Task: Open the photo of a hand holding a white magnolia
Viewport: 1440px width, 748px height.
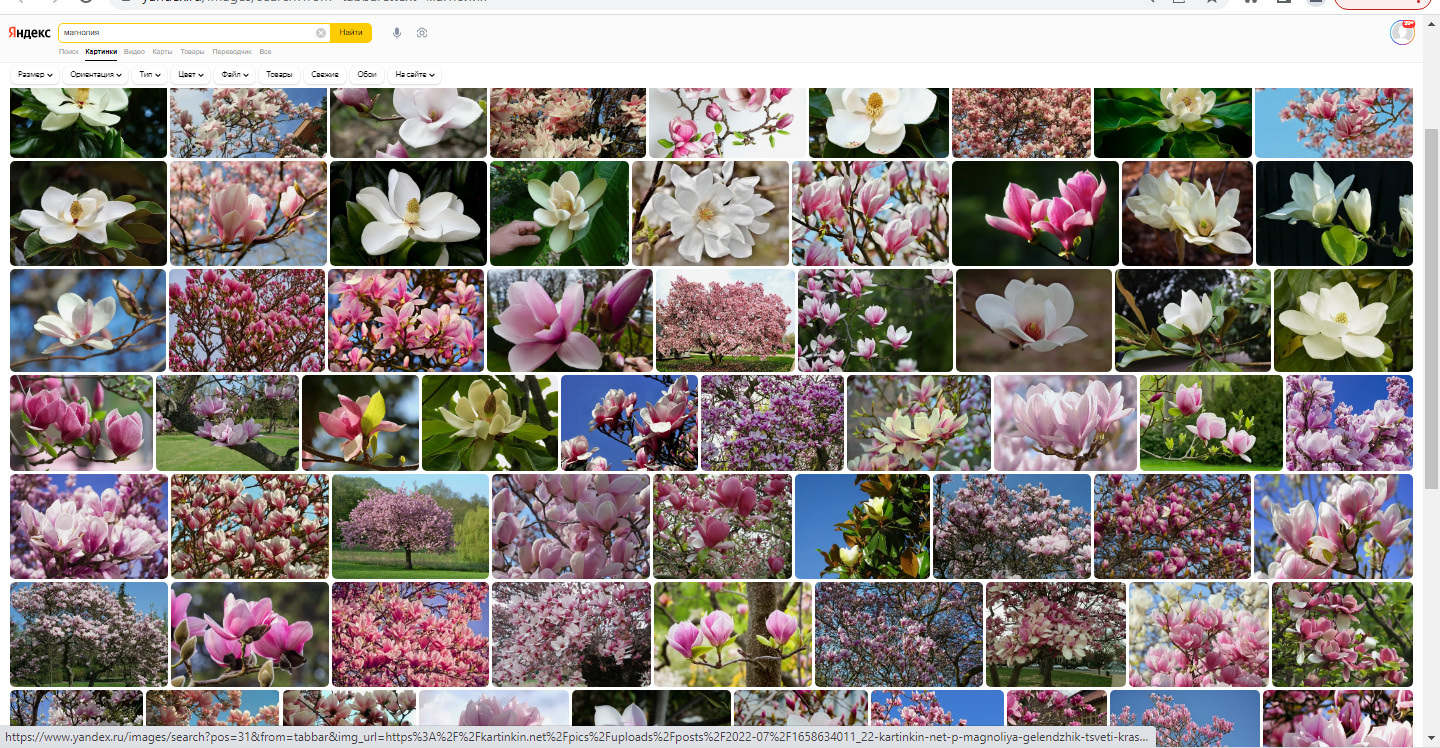Action: pos(559,213)
